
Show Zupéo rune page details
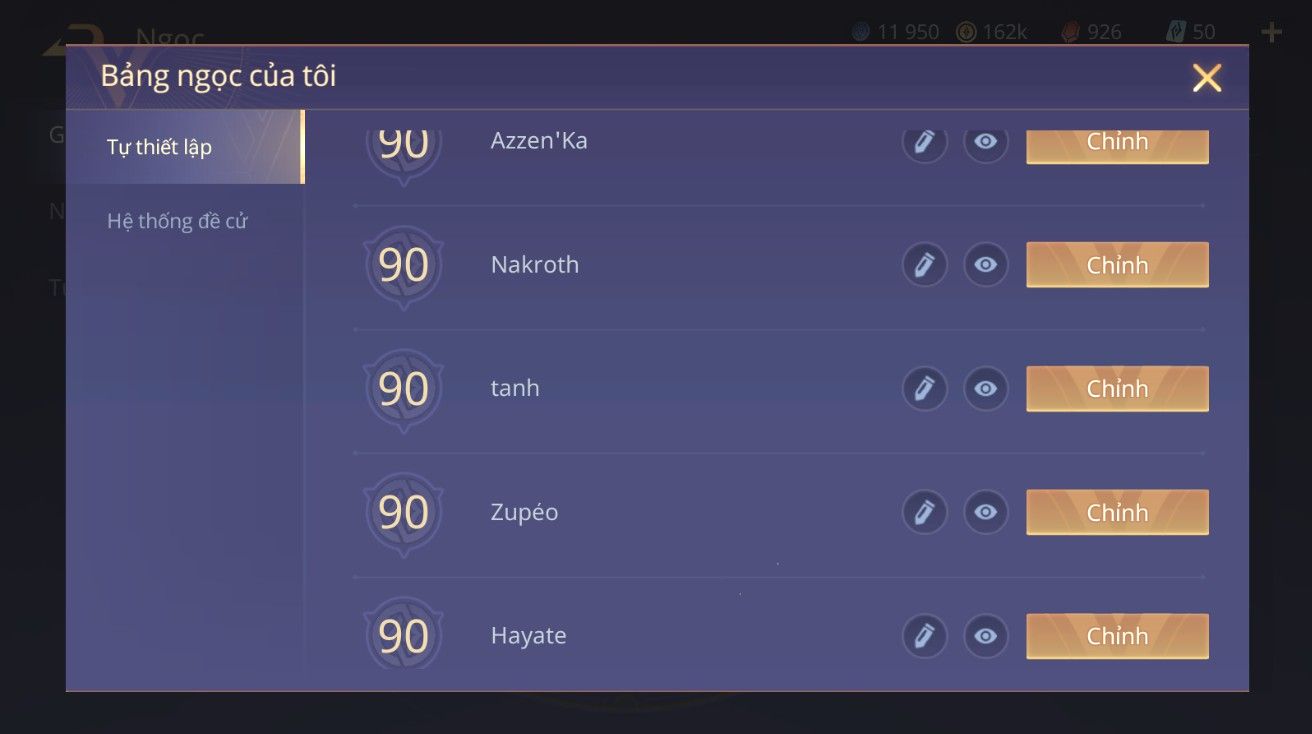986,512
